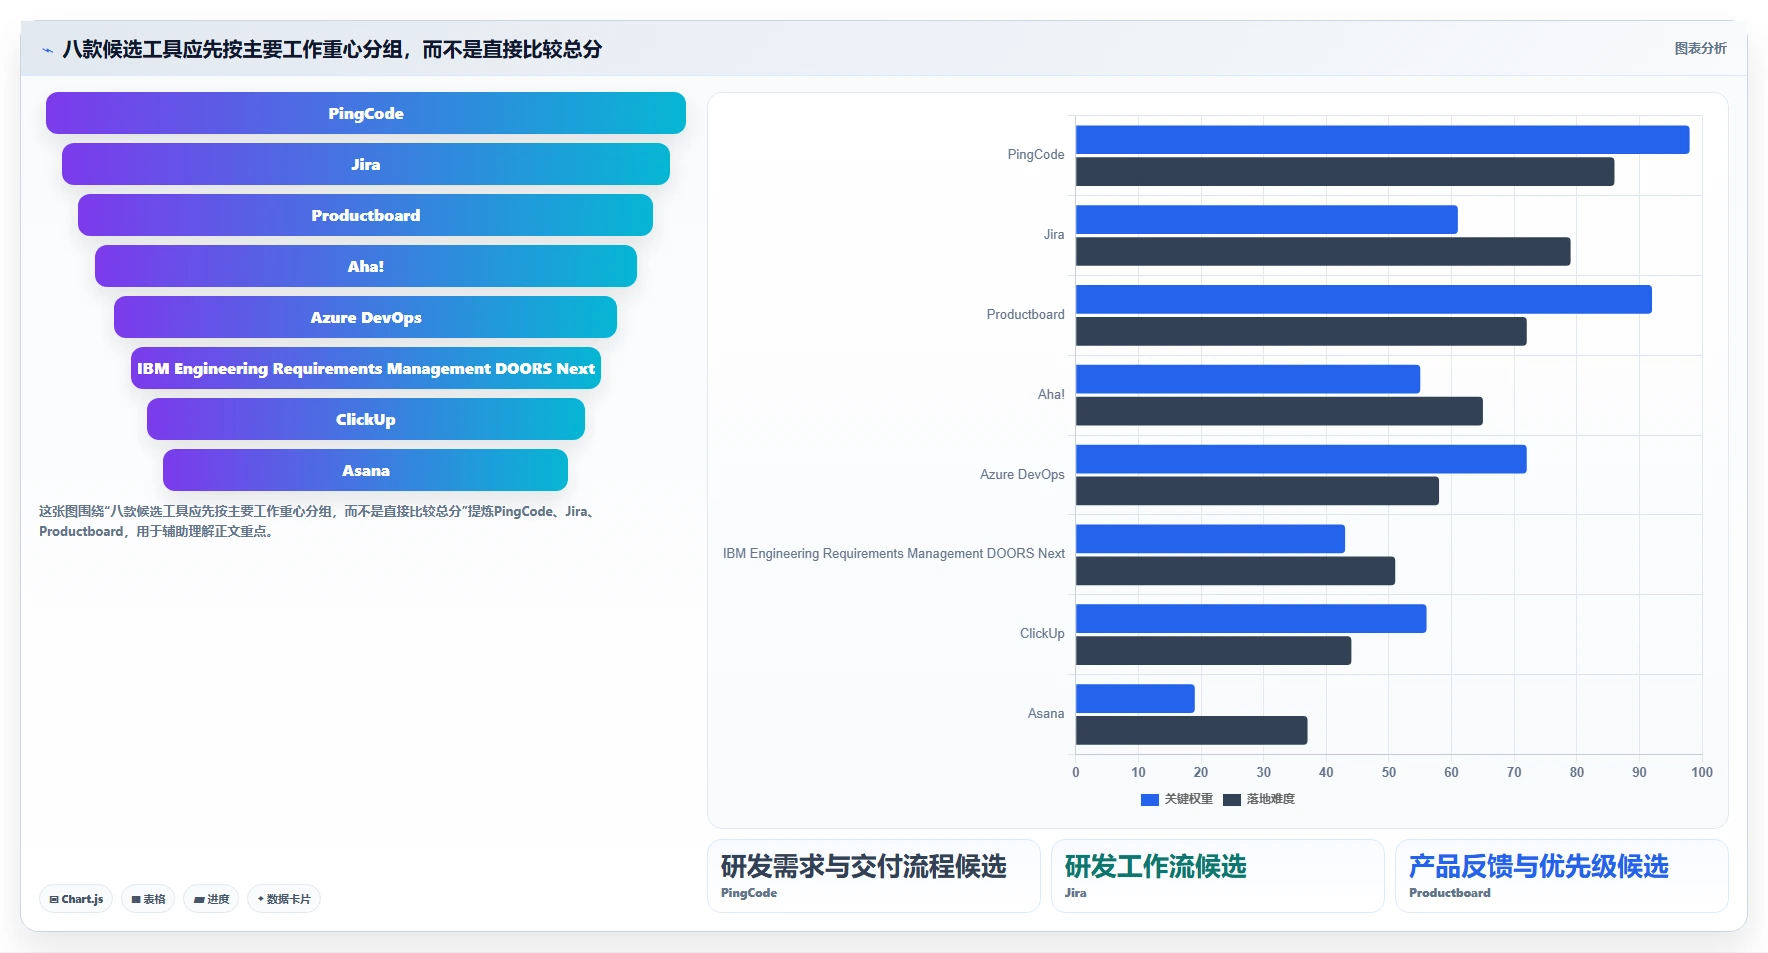Click Azure DevOps' dark 落地难度 bar
Image resolution: width=1768 pixels, height=953 pixels.
[x=1257, y=491]
